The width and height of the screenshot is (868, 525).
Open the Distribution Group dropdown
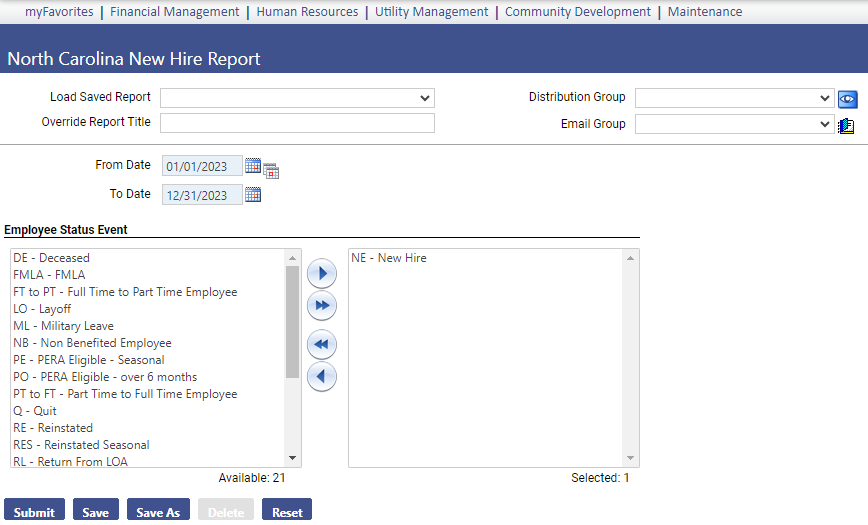[x=735, y=98]
